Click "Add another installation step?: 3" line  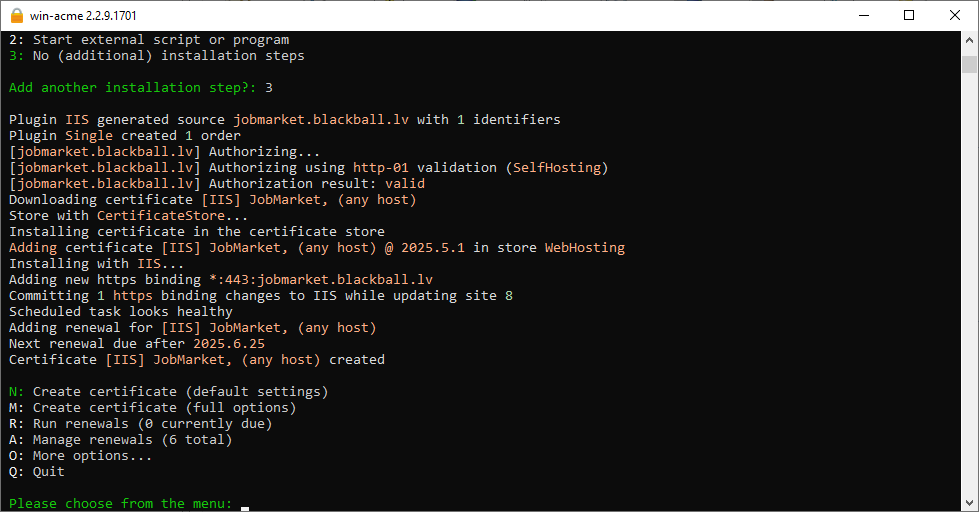click(x=140, y=88)
